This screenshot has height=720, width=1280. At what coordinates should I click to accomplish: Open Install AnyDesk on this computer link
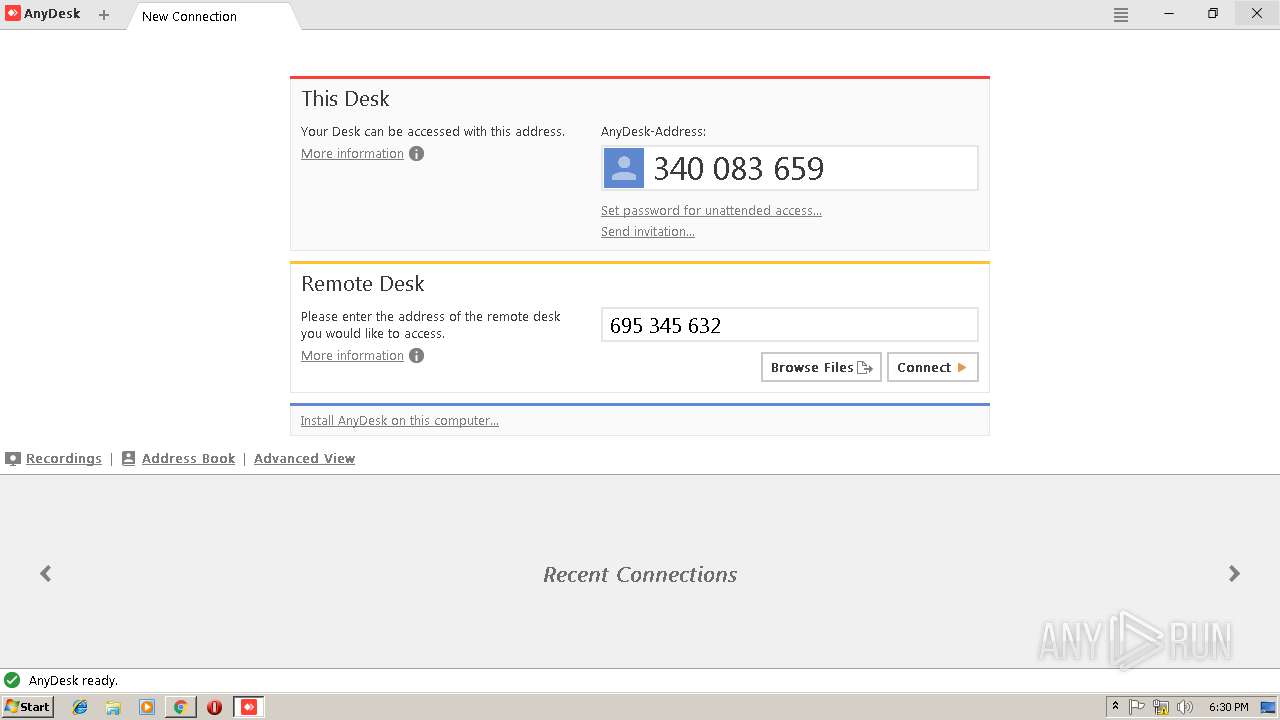(399, 421)
